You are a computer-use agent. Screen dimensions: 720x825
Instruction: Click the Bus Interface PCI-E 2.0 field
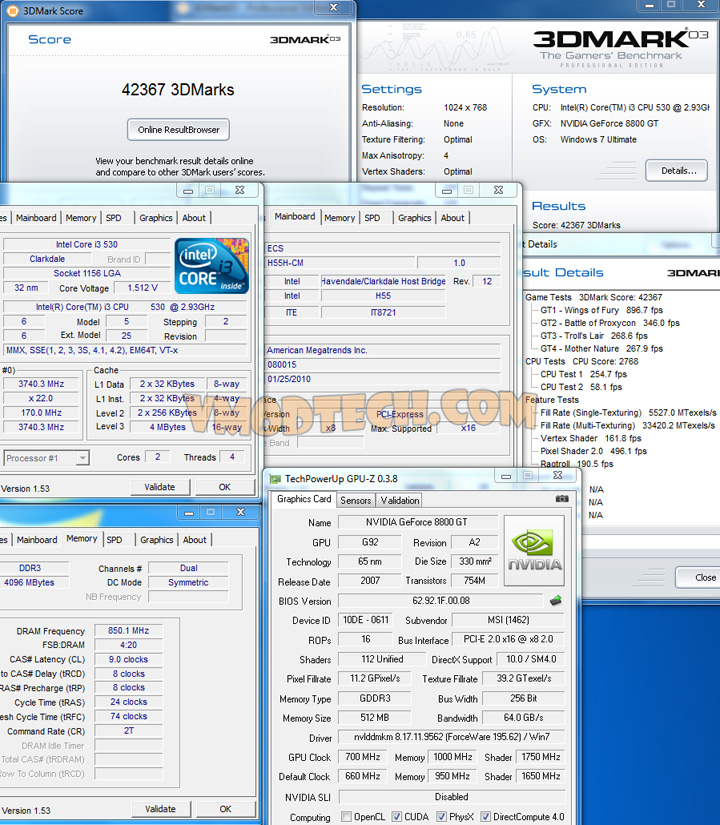[x=508, y=639]
